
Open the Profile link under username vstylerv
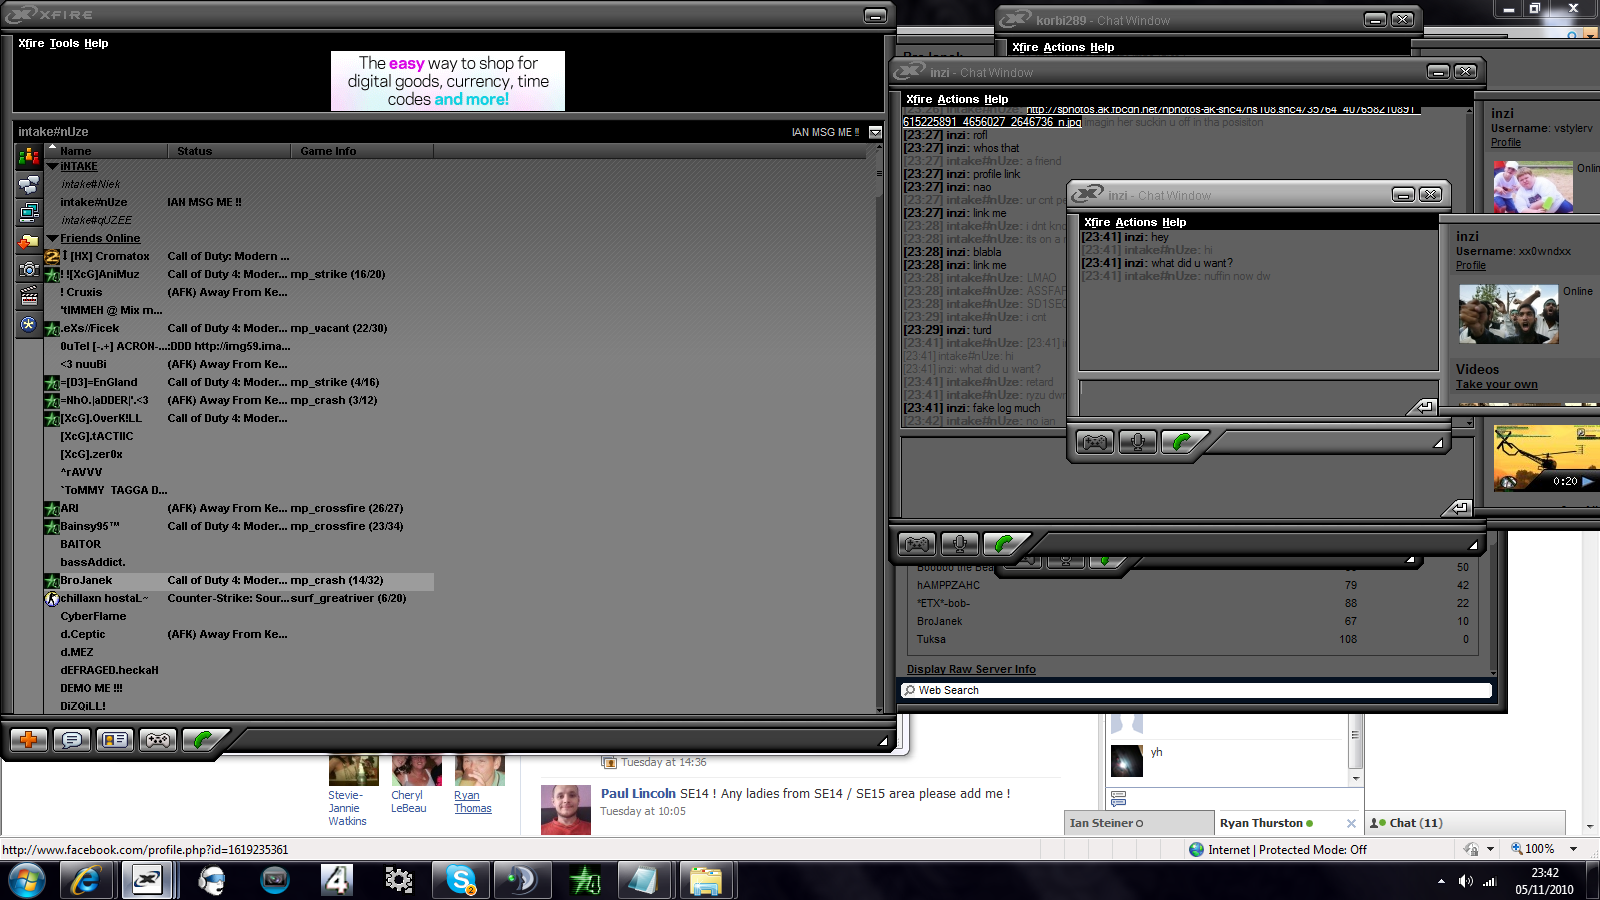(1505, 142)
